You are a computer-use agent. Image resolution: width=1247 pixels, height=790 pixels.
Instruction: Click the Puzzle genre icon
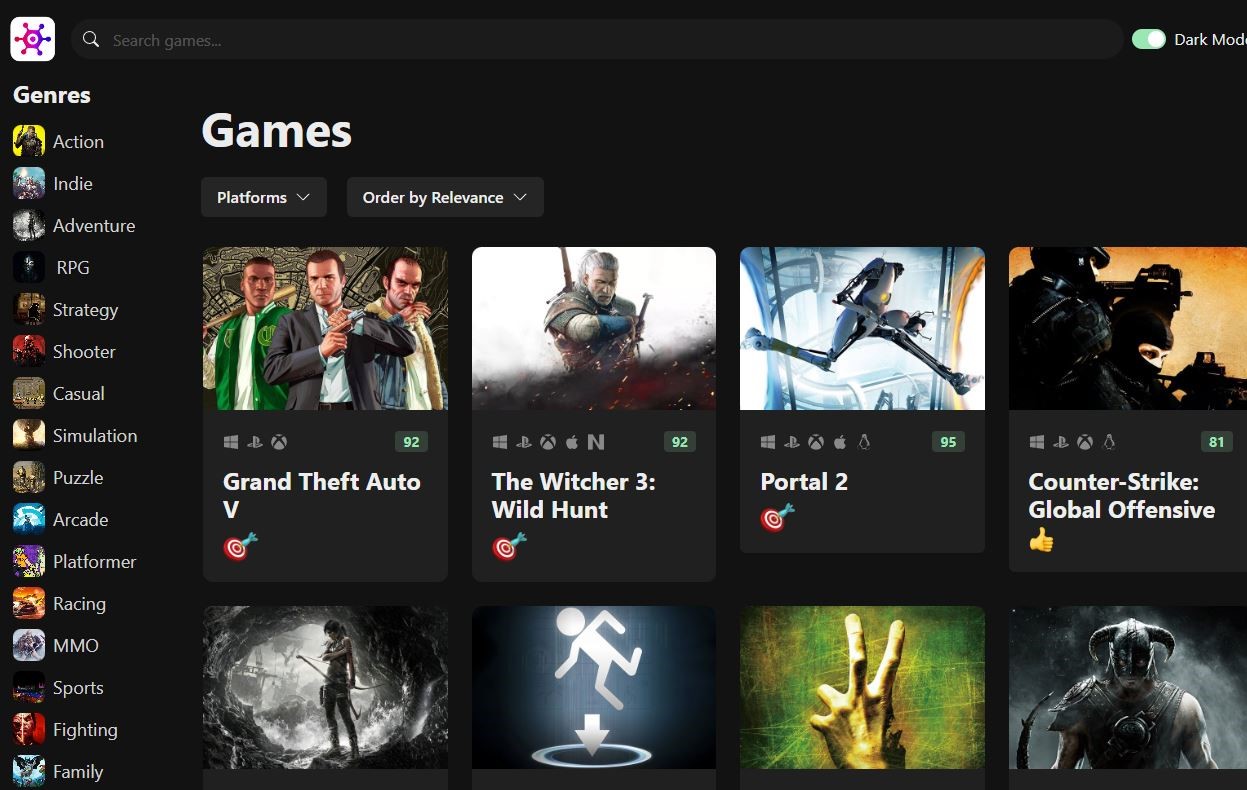click(x=29, y=477)
